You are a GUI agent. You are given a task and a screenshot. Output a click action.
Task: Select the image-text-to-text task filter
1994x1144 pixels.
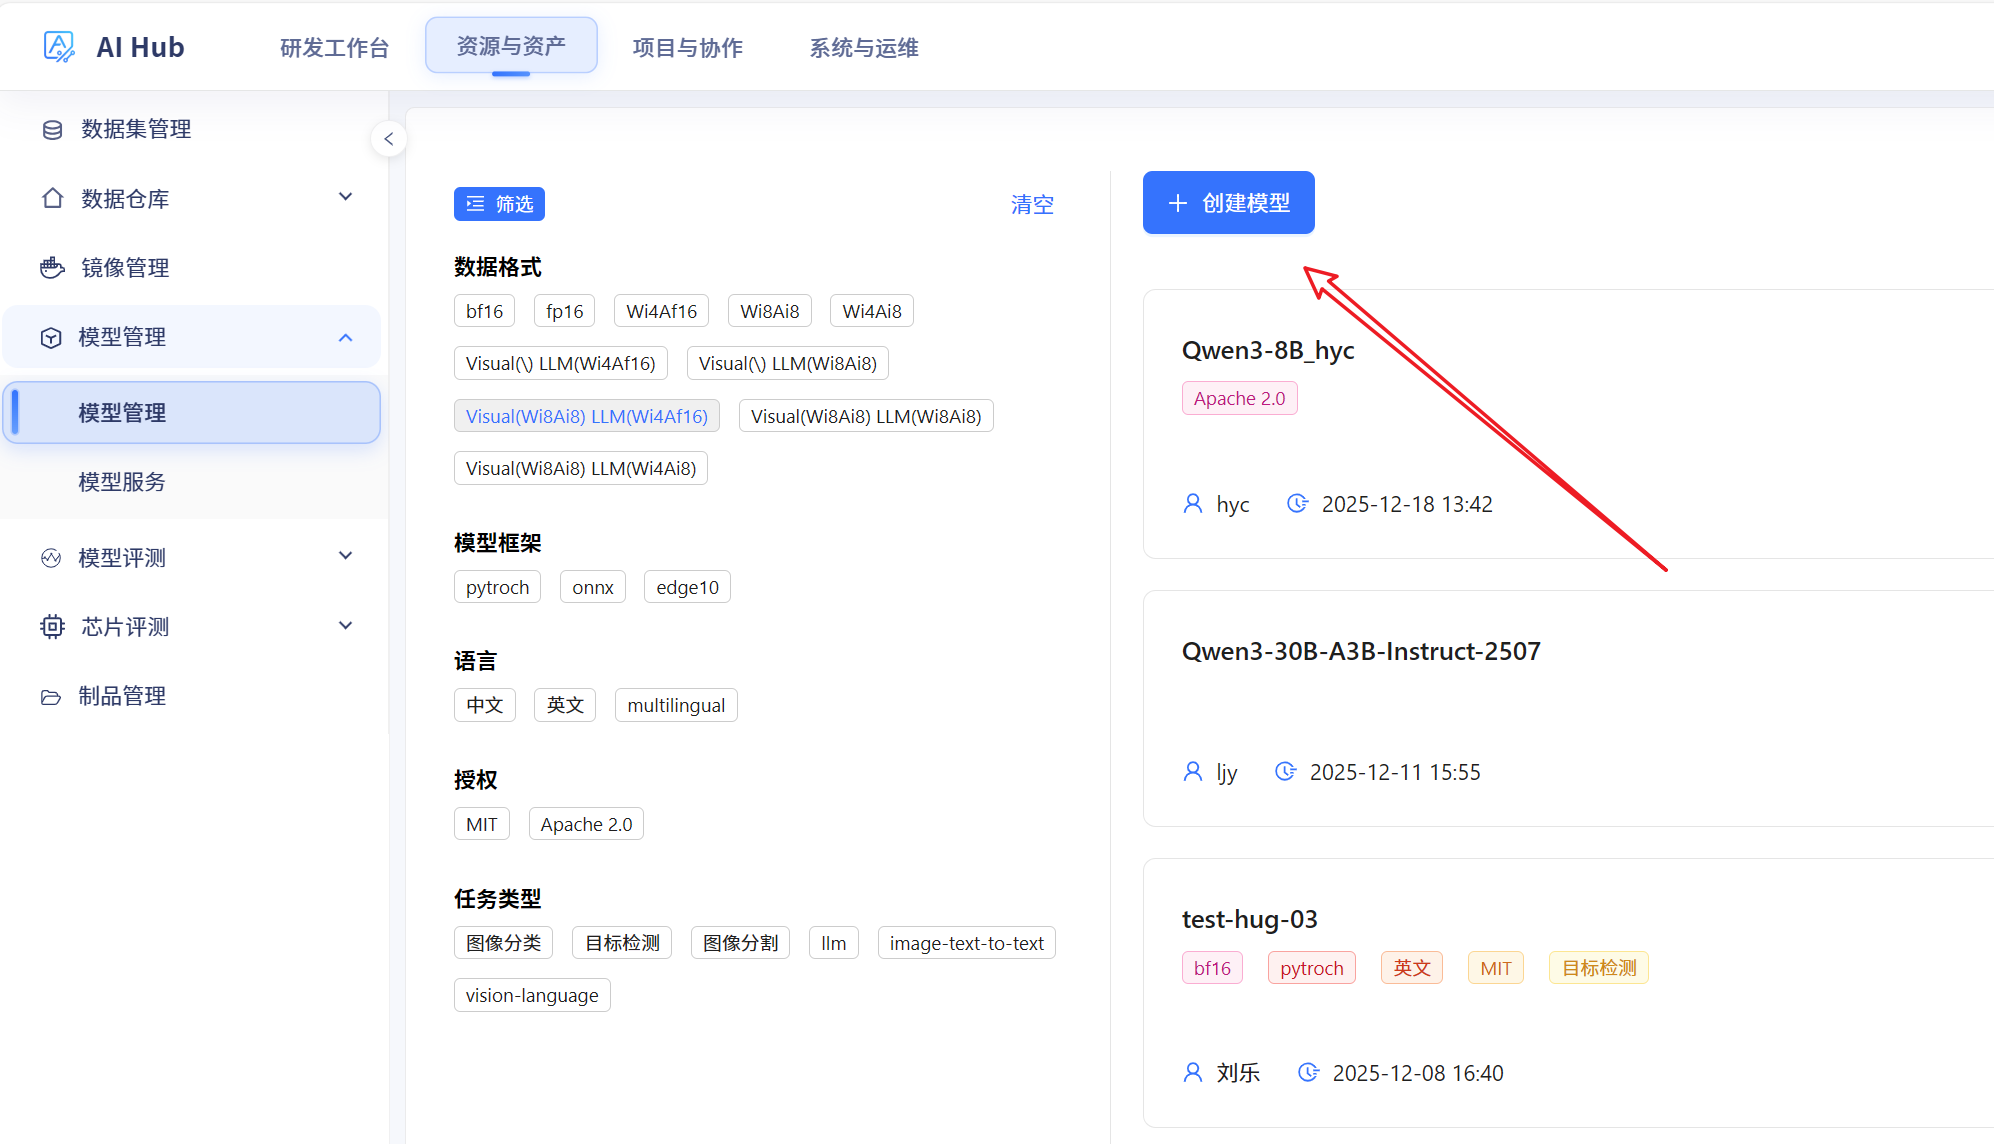[x=967, y=943]
